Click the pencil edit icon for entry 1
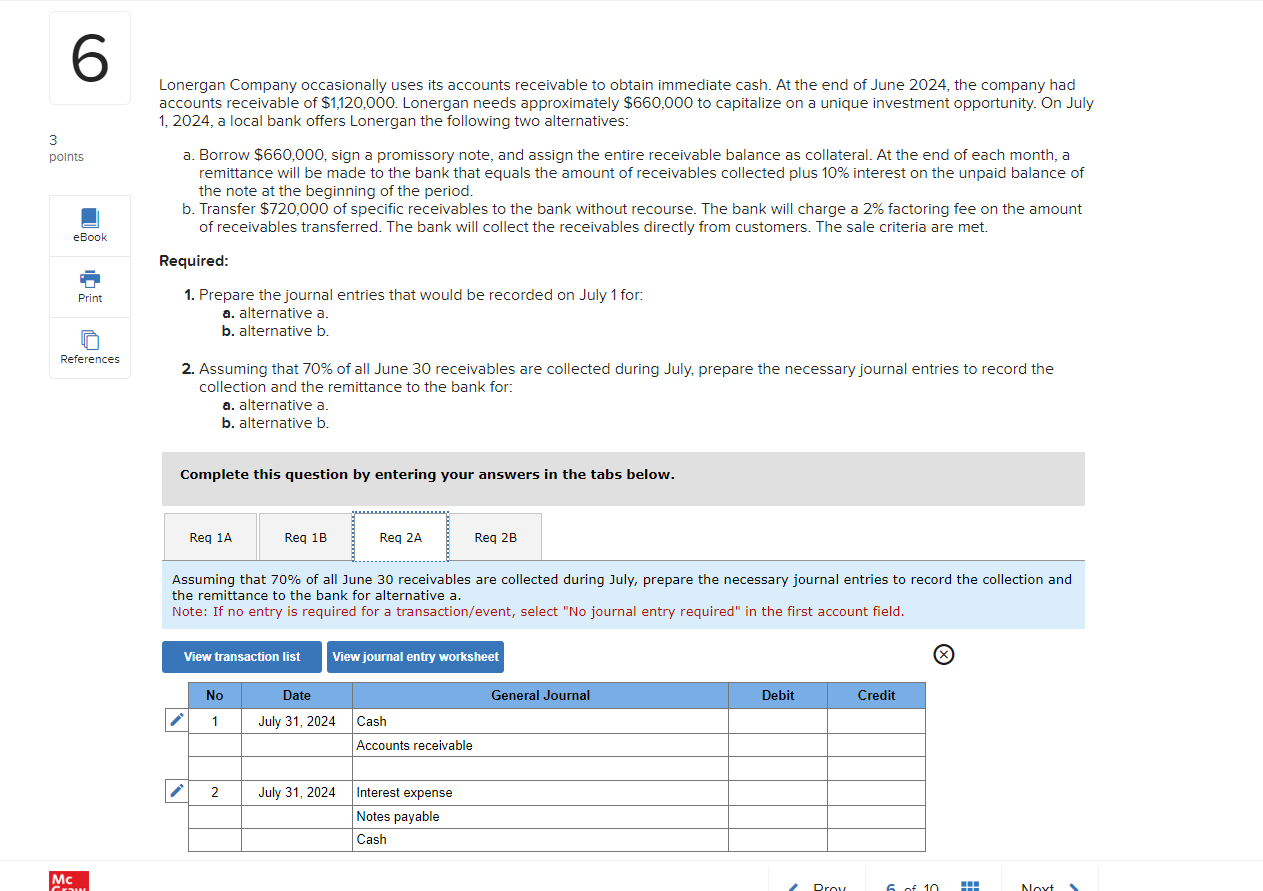Image resolution: width=1263 pixels, height=891 pixels. 176,720
